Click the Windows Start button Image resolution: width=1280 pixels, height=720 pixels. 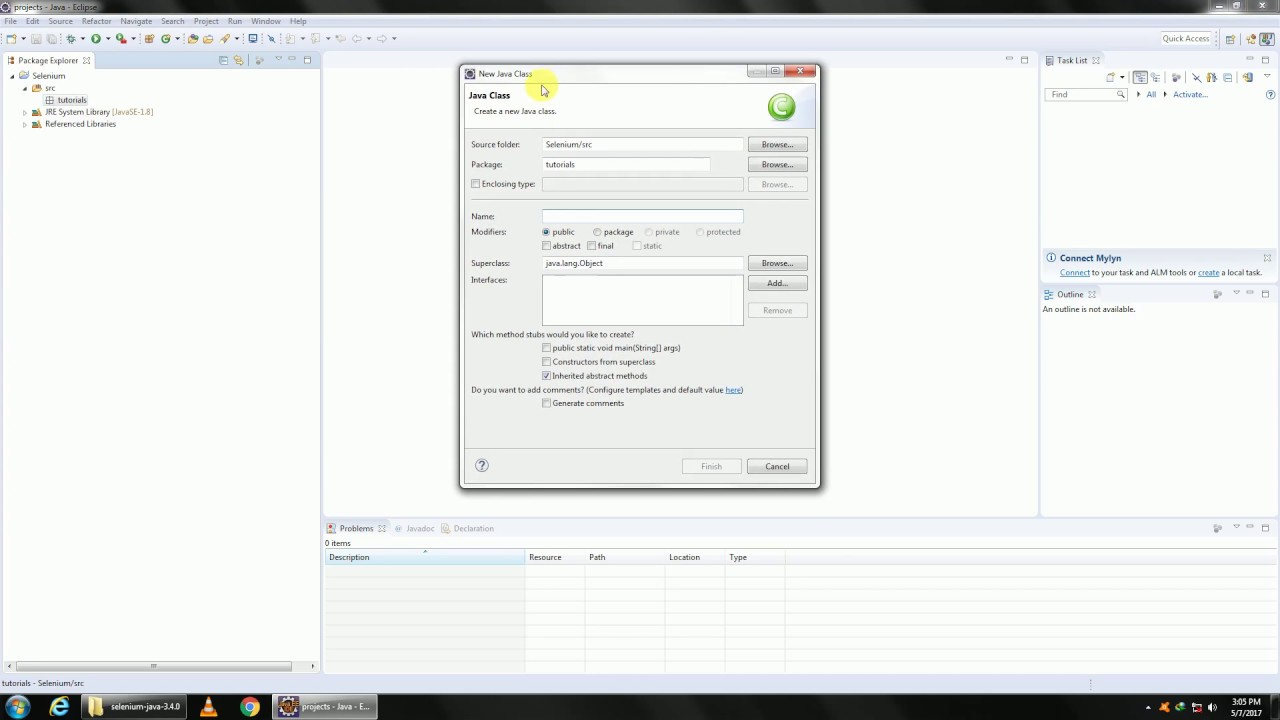click(x=17, y=706)
